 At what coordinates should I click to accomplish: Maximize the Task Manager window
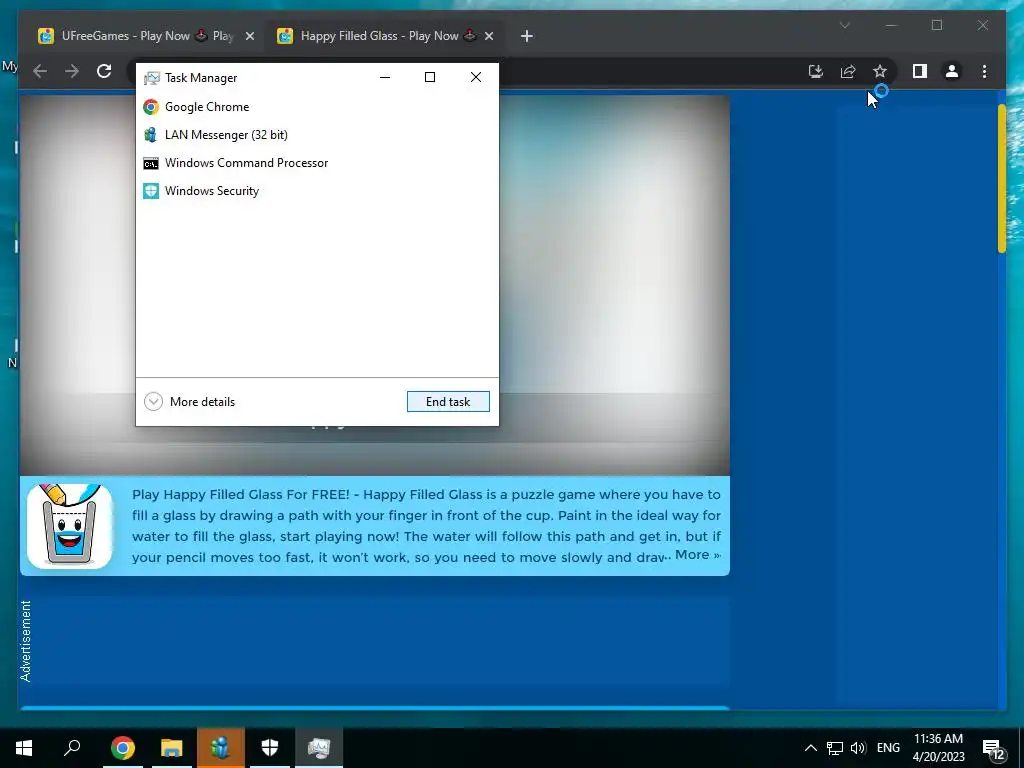coord(430,77)
